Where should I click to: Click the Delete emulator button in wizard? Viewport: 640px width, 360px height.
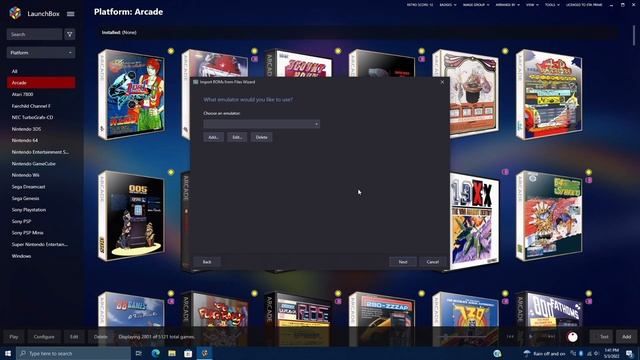pos(262,138)
